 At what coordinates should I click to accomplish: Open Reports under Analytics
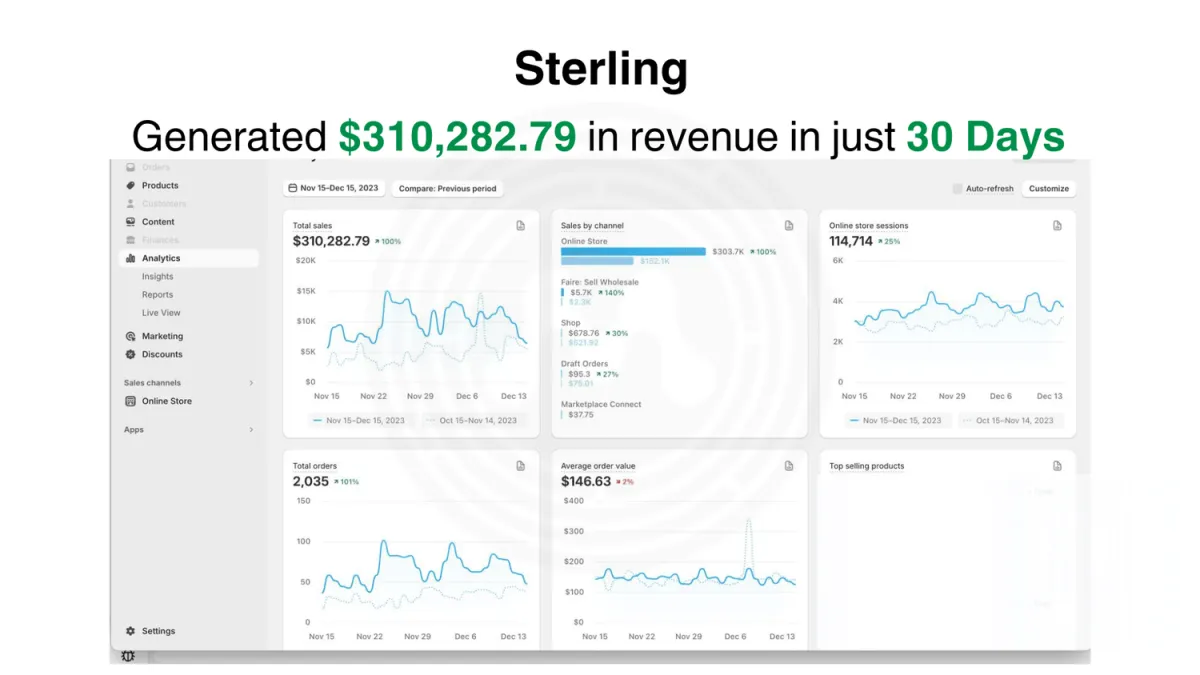[x=157, y=295]
